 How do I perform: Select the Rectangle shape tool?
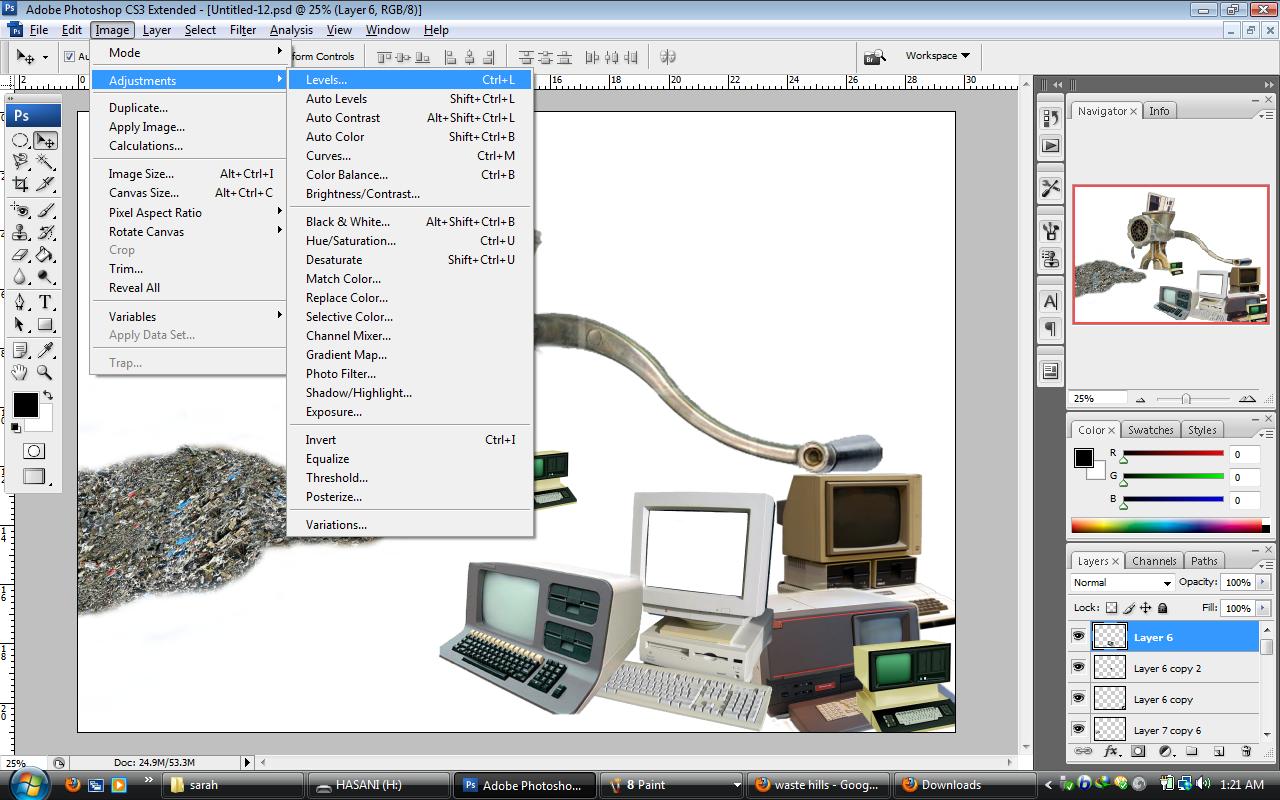45,325
